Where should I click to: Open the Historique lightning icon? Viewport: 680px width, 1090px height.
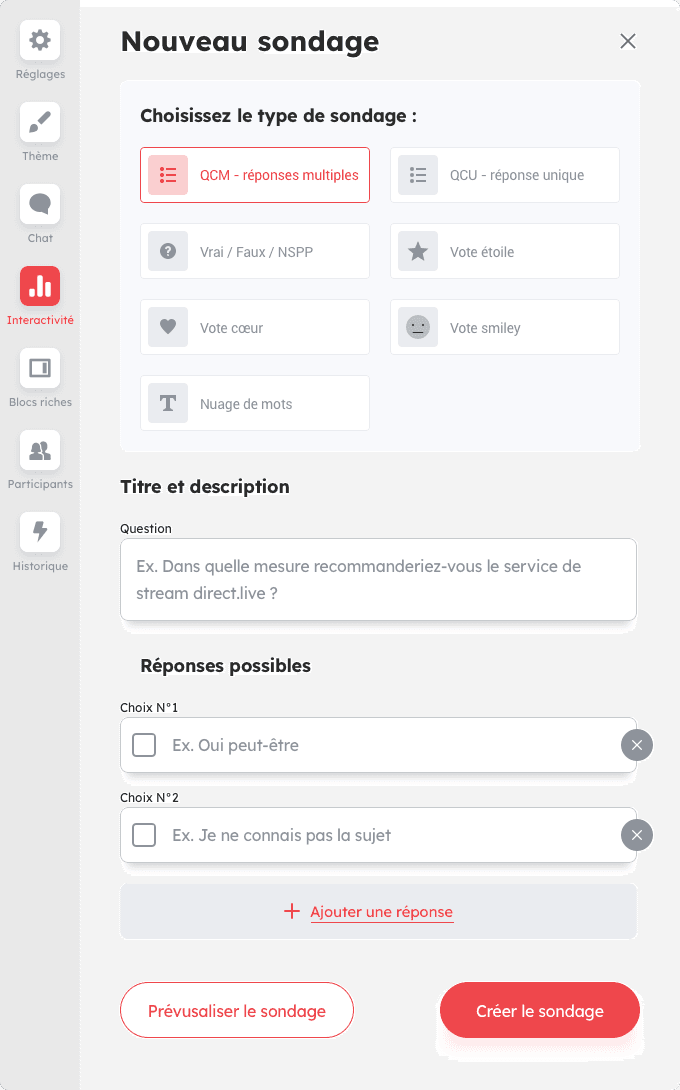tap(40, 533)
